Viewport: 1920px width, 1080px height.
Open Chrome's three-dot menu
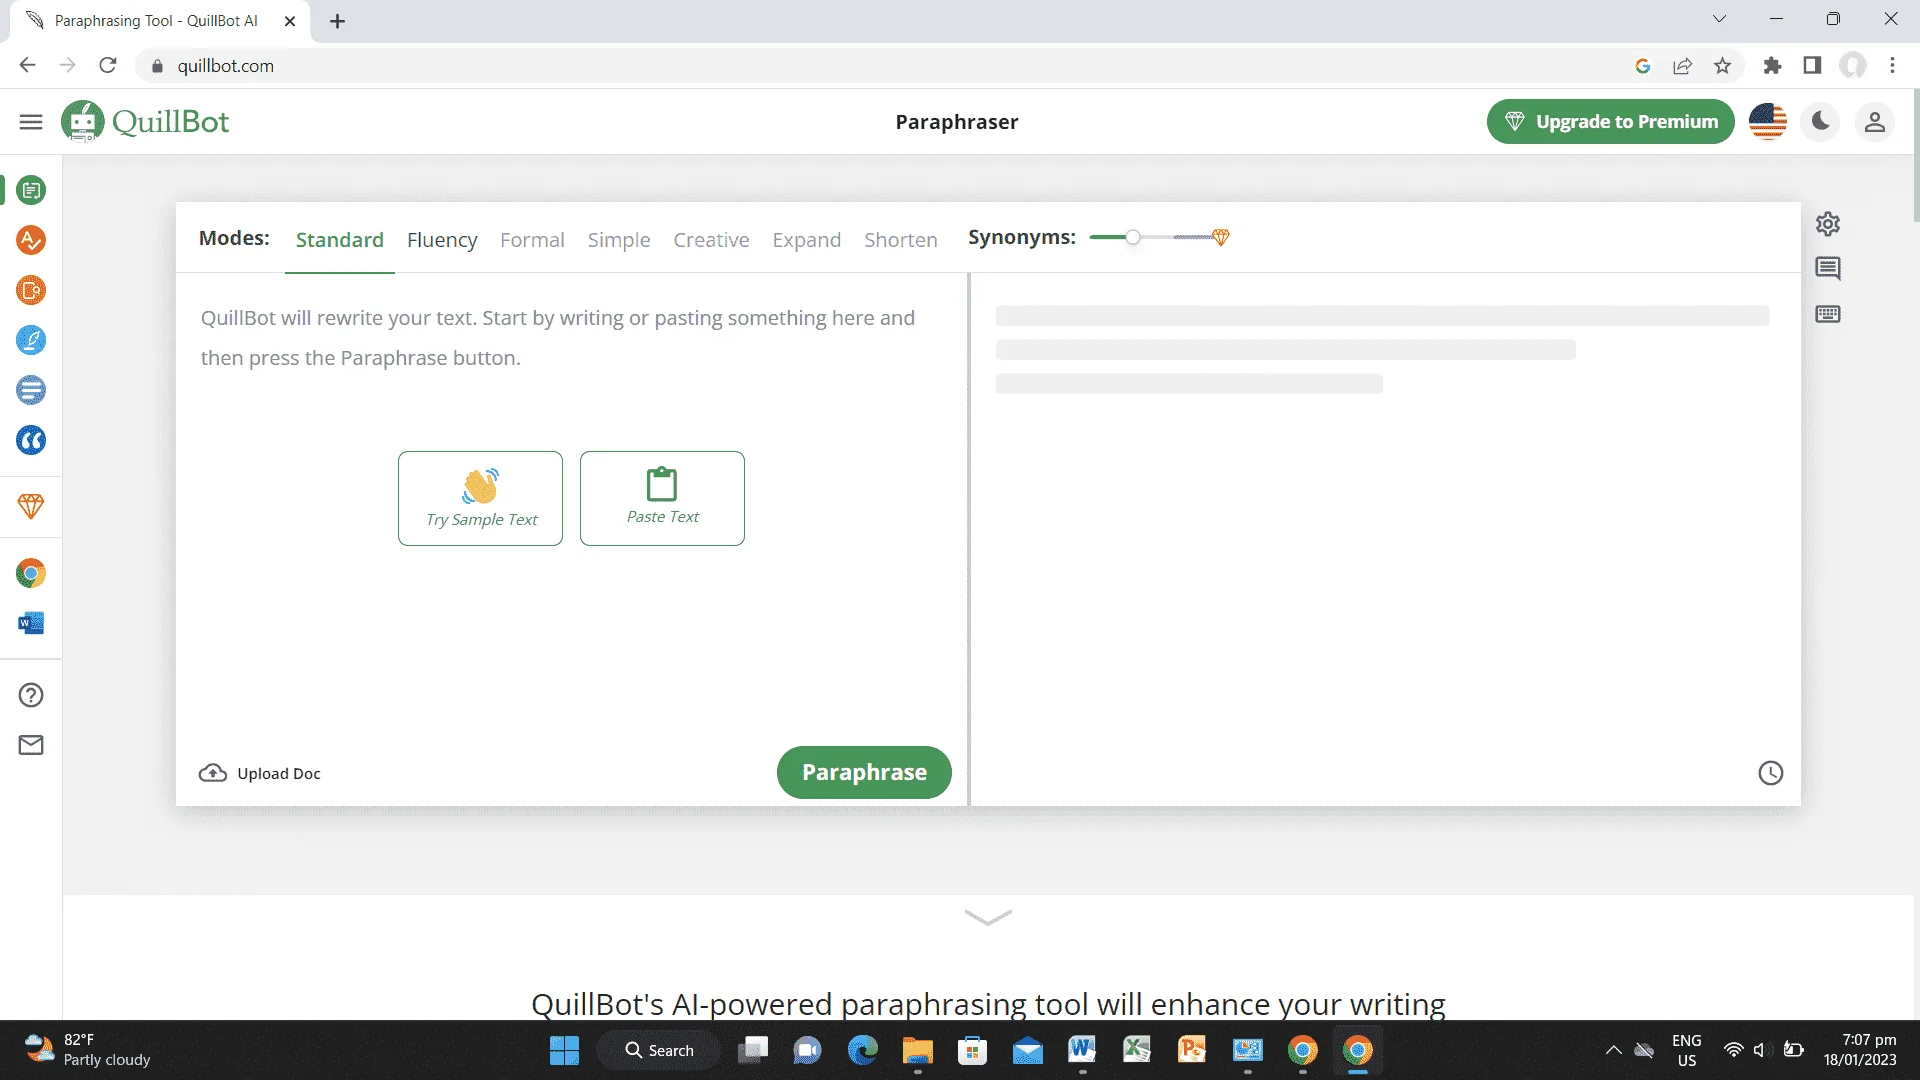(x=1892, y=66)
